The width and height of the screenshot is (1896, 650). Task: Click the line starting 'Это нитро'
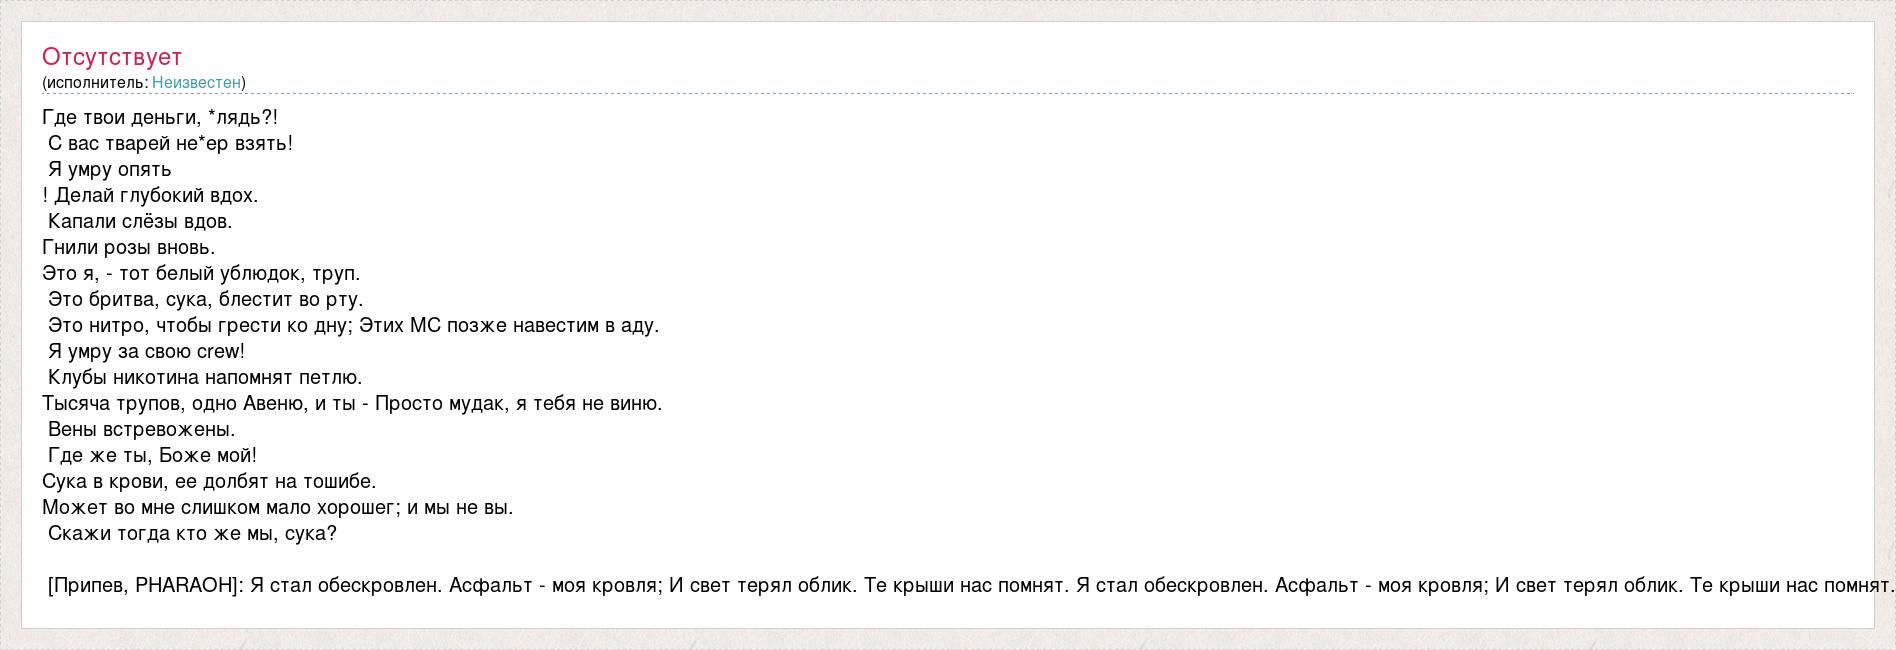353,325
